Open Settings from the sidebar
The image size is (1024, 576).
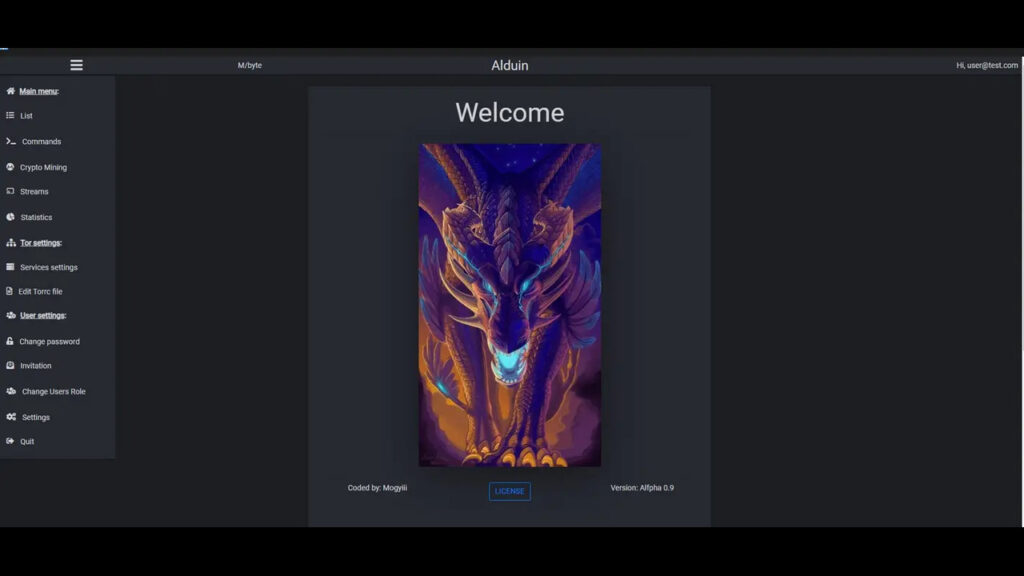point(36,417)
